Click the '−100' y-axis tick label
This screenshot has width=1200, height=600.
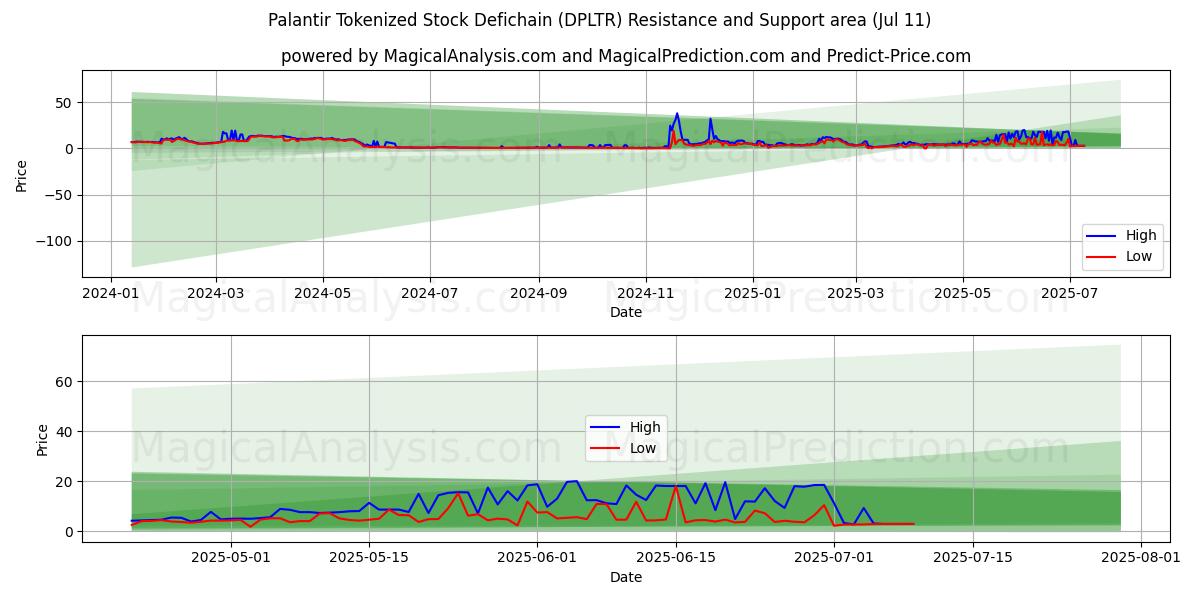[56, 241]
